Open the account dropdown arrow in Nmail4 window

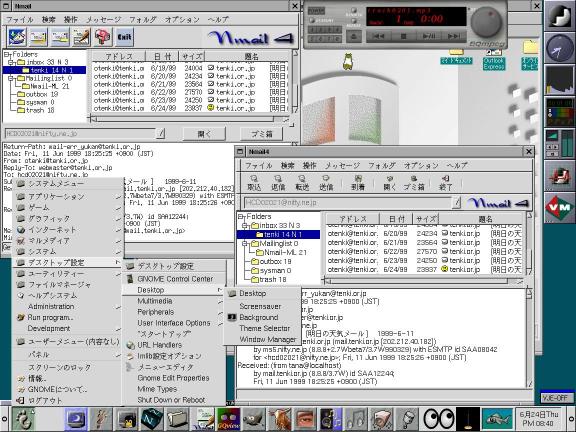click(456, 202)
